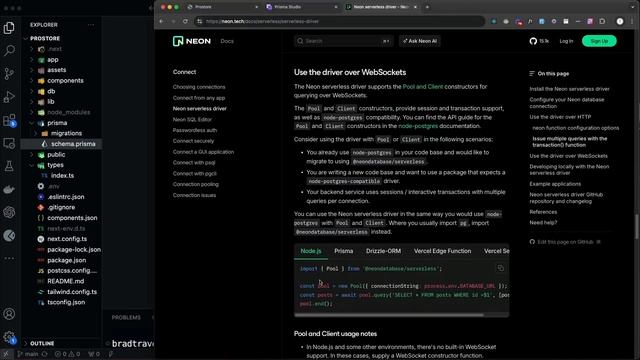Click Edit this page on GitHub

(x=565, y=242)
